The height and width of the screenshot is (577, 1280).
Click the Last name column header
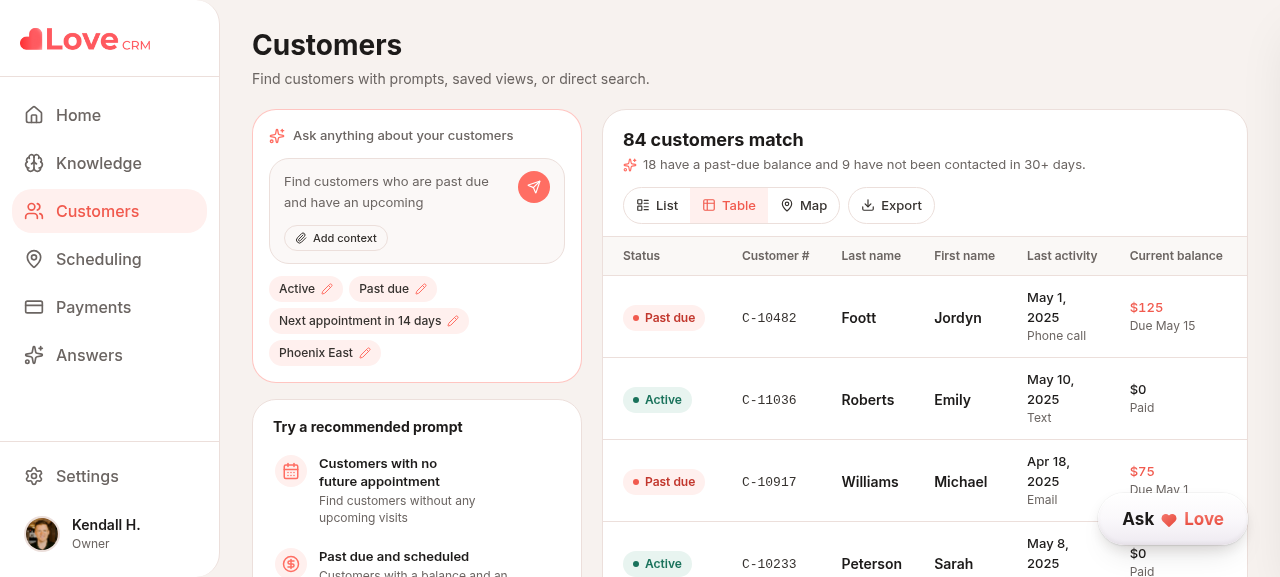click(871, 256)
